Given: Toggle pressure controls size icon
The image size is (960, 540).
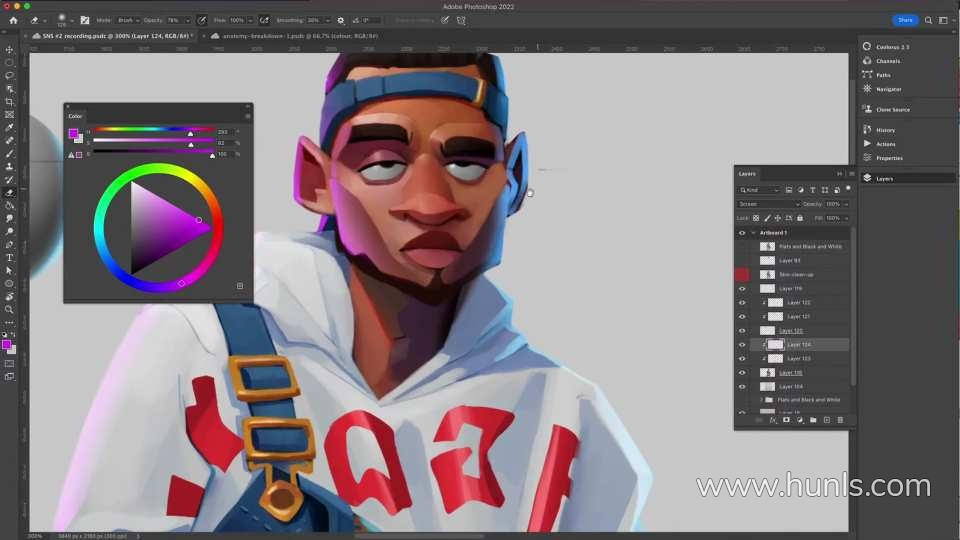Looking at the screenshot, I should point(445,20).
